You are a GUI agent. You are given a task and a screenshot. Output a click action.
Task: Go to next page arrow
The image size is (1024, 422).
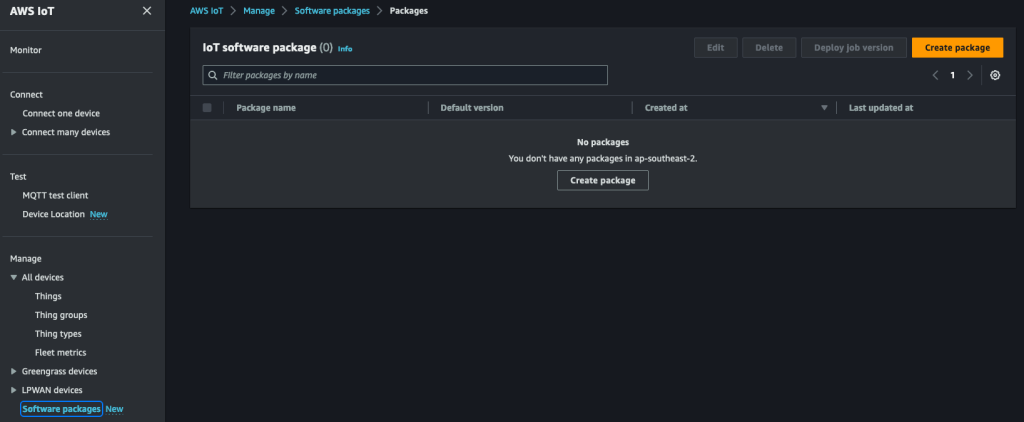tap(970, 75)
